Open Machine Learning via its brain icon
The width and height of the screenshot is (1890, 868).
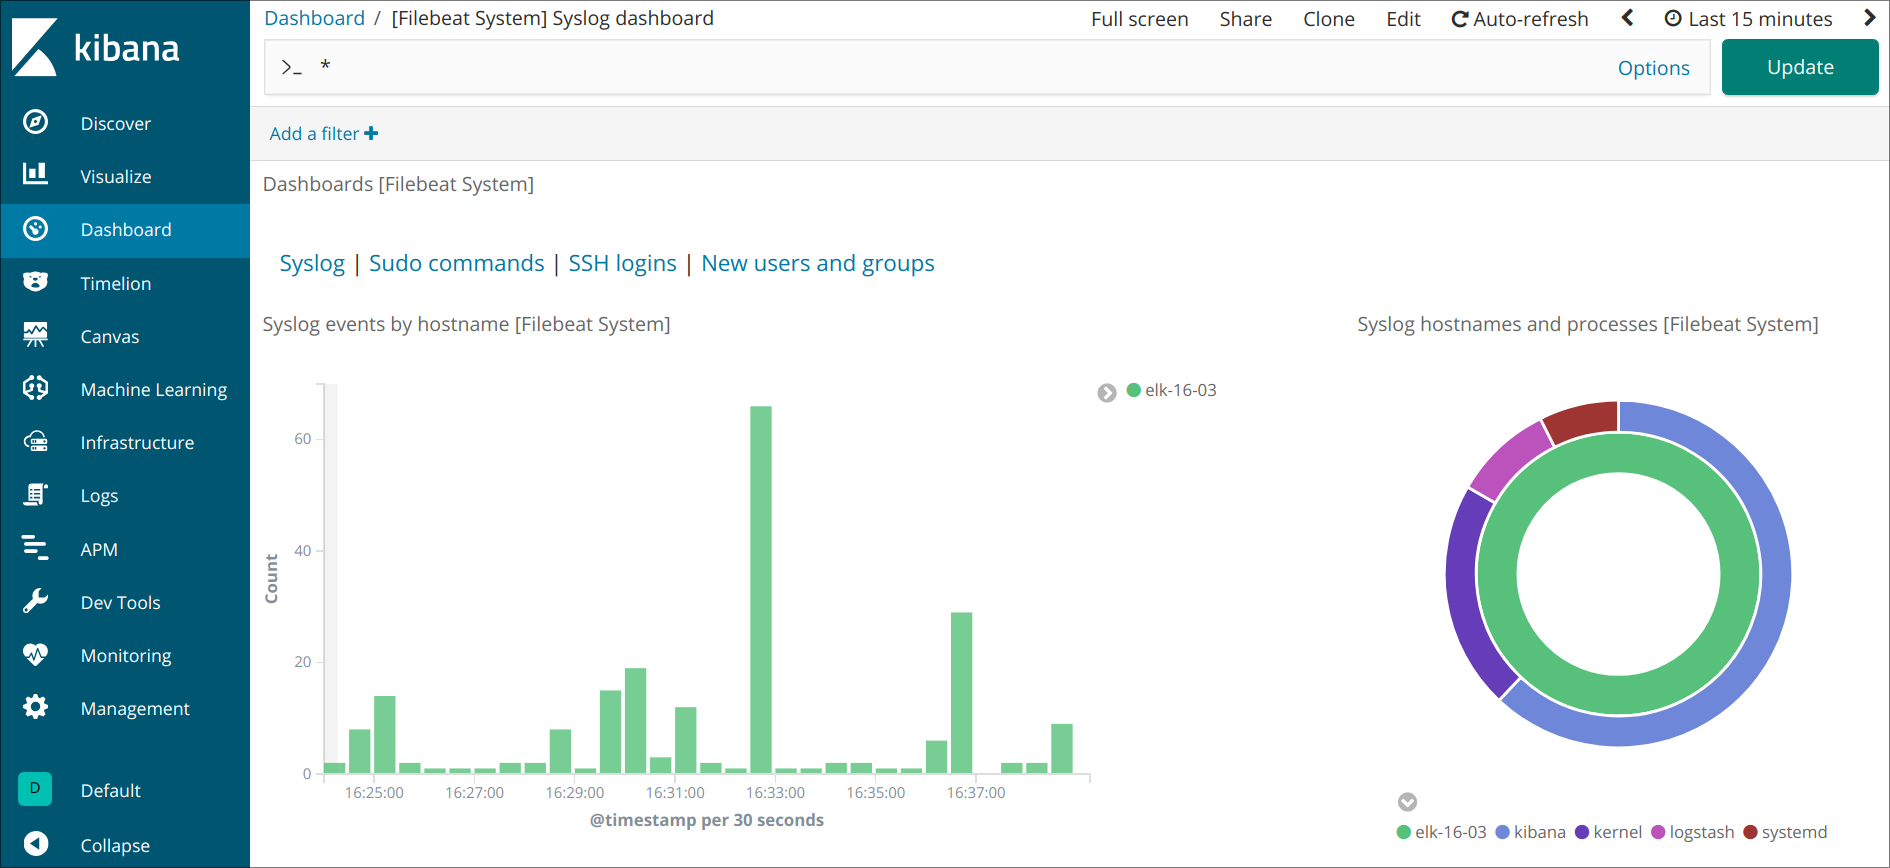pyautogui.click(x=35, y=388)
